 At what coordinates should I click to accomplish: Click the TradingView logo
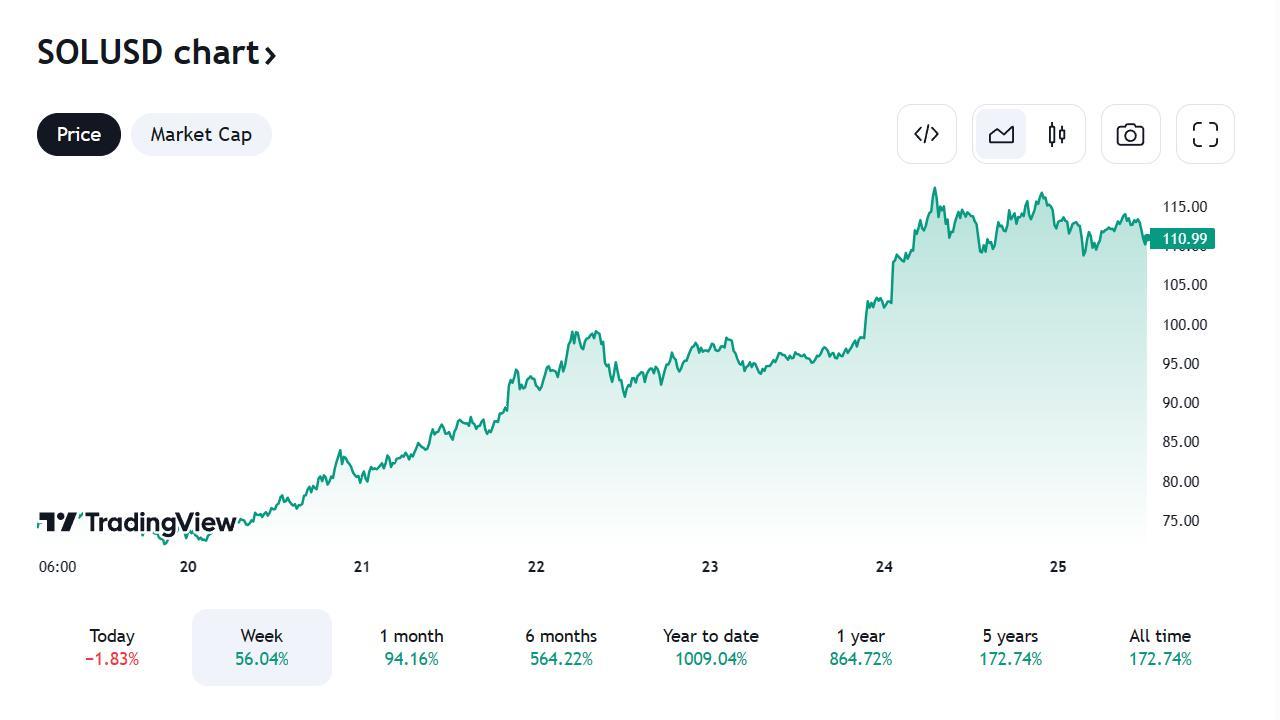[137, 522]
